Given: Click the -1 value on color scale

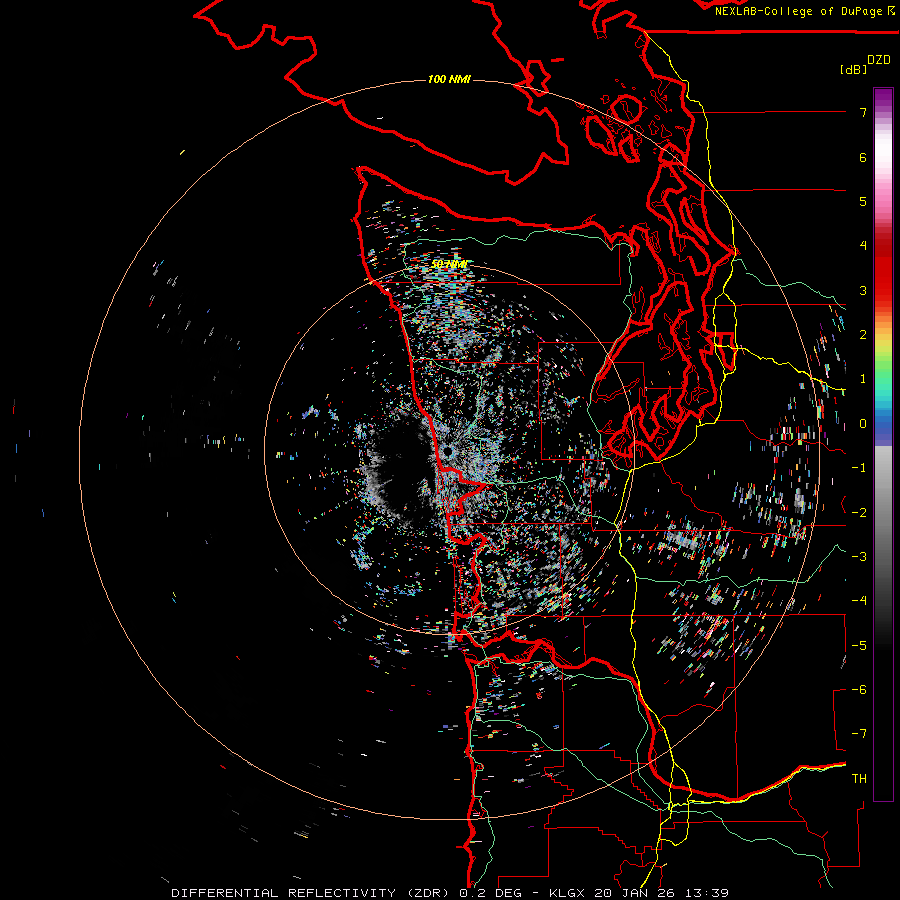Looking at the screenshot, I should pyautogui.click(x=859, y=468).
